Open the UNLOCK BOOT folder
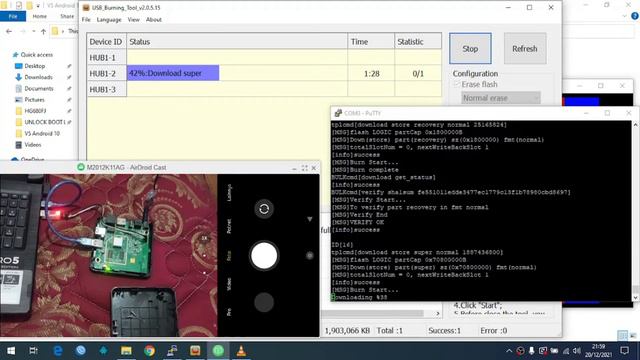The height and width of the screenshot is (360, 640). [x=44, y=122]
